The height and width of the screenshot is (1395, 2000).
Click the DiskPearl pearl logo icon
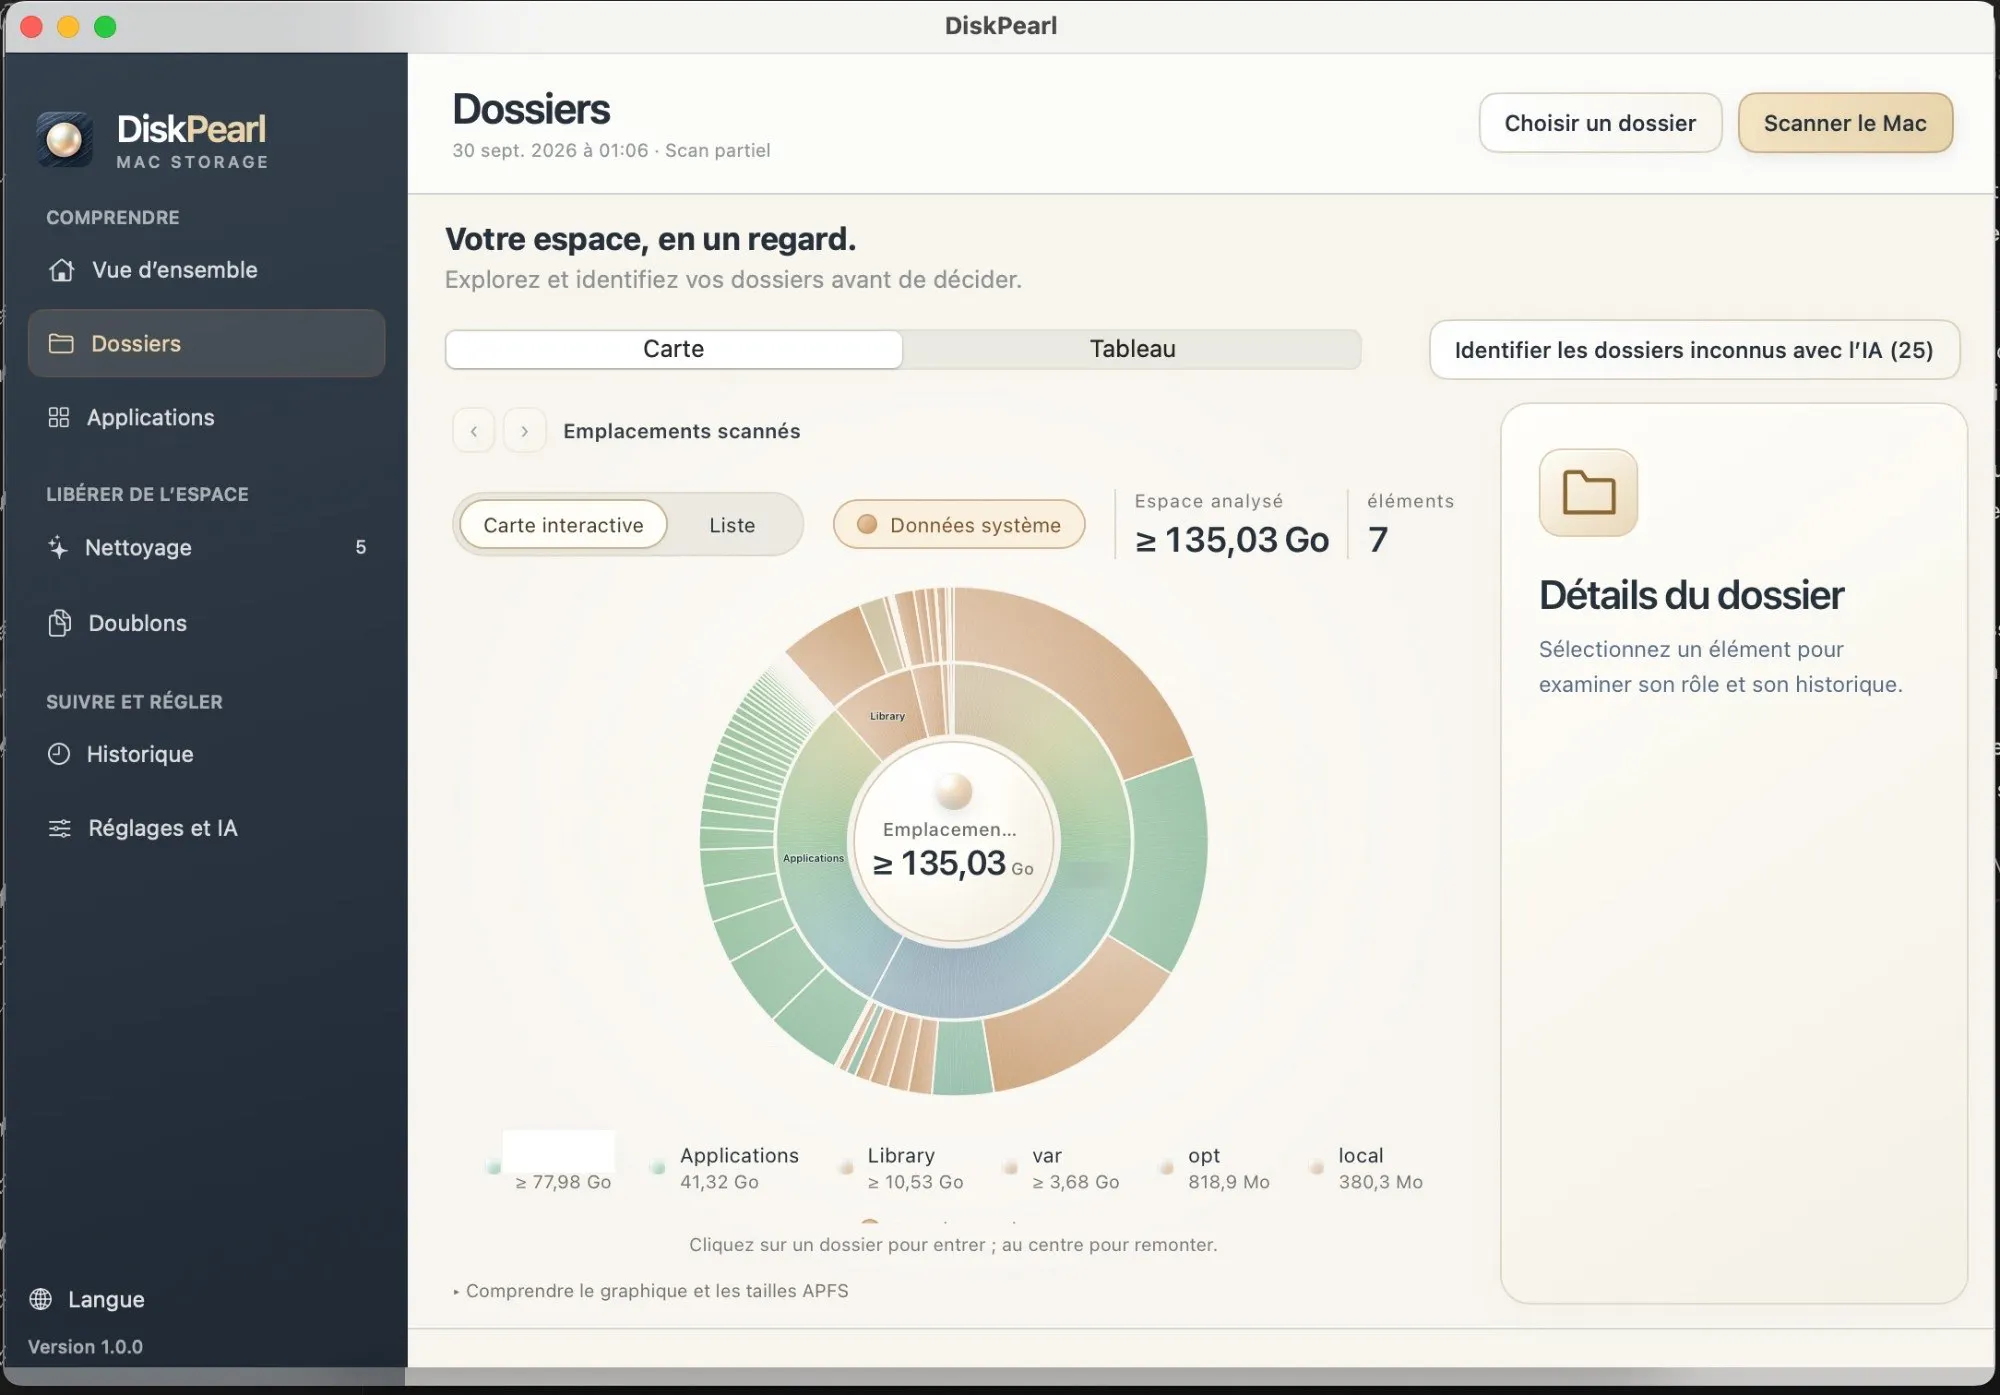(65, 139)
